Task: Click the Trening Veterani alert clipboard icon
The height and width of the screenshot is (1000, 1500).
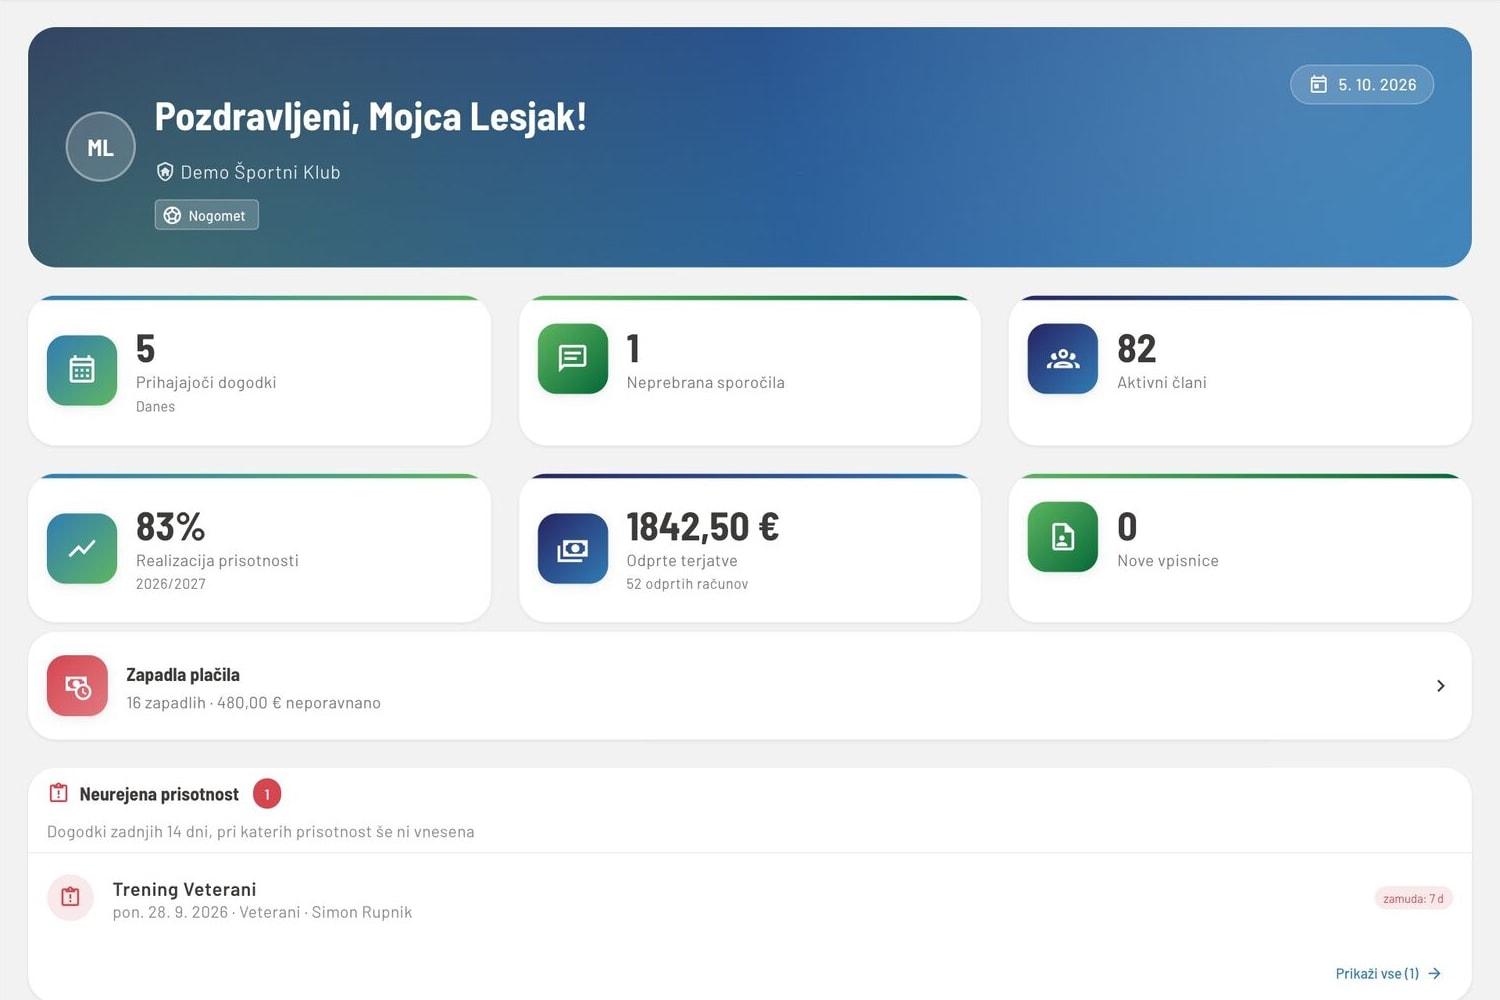Action: [70, 898]
